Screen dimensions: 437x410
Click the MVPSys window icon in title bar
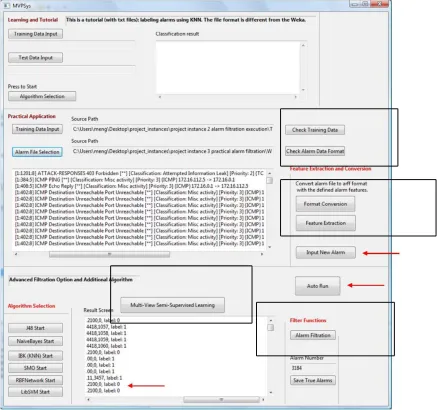coord(7,5)
